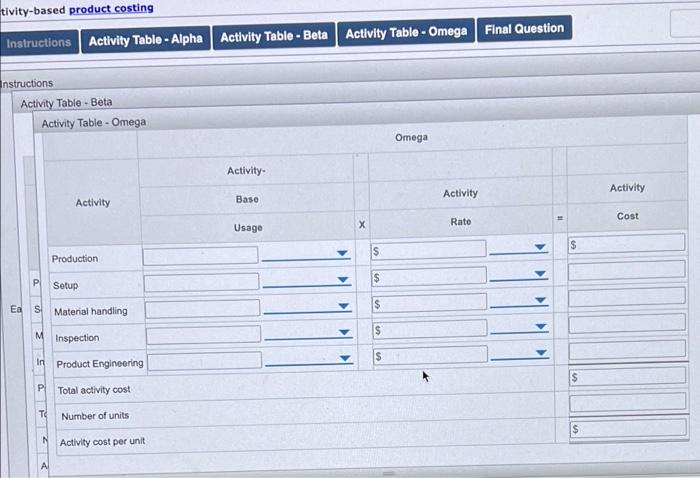Viewport: 700px width, 478px height.
Task: Expand Inspection activity-base usage dropdown
Action: coord(308,333)
